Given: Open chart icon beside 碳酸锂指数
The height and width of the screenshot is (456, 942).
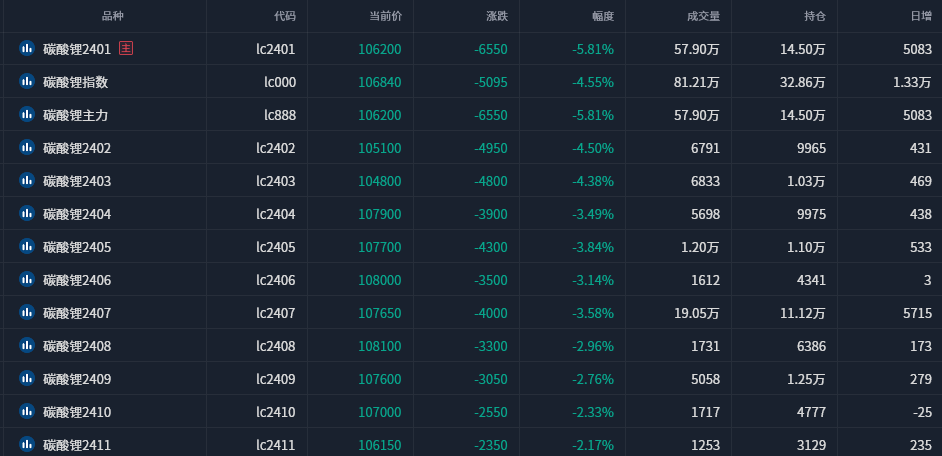Looking at the screenshot, I should (26, 81).
